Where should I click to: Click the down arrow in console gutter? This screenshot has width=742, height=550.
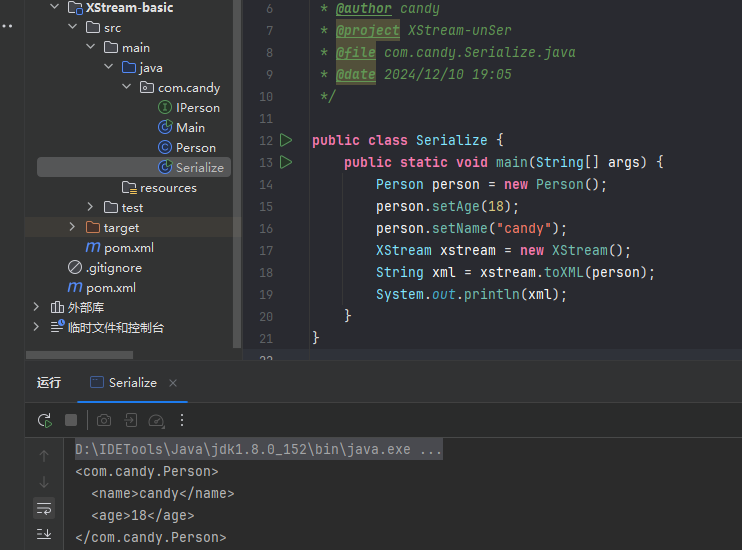(44, 482)
